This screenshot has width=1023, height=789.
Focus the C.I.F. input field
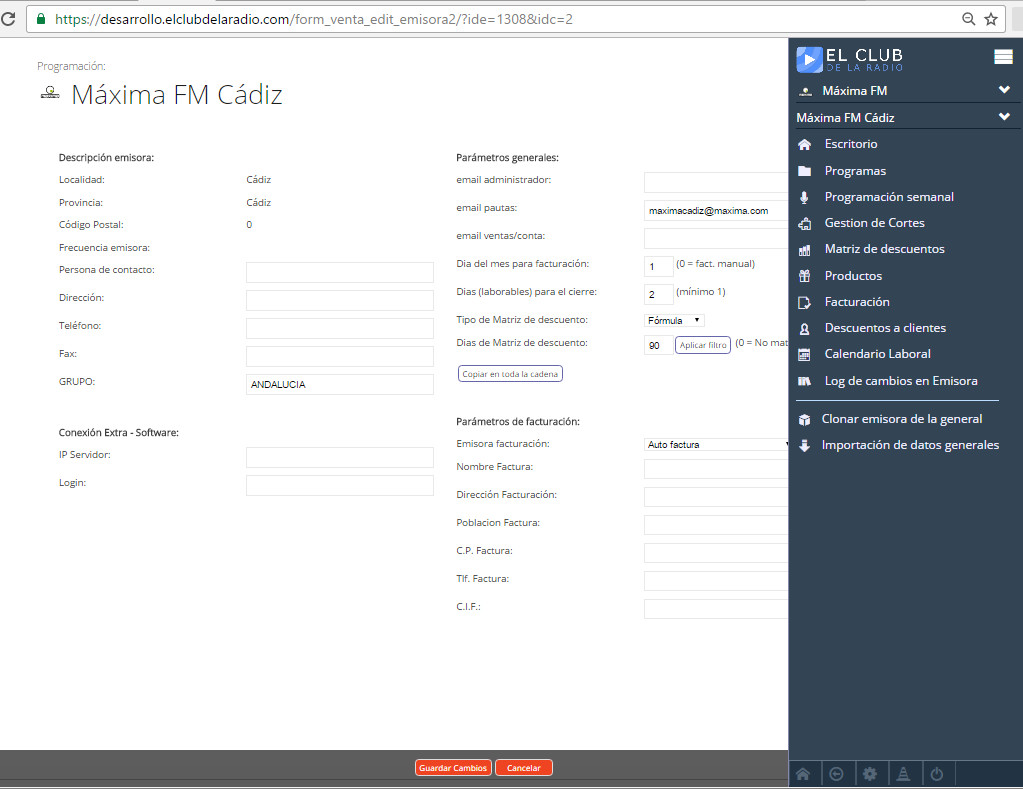[x=716, y=609]
